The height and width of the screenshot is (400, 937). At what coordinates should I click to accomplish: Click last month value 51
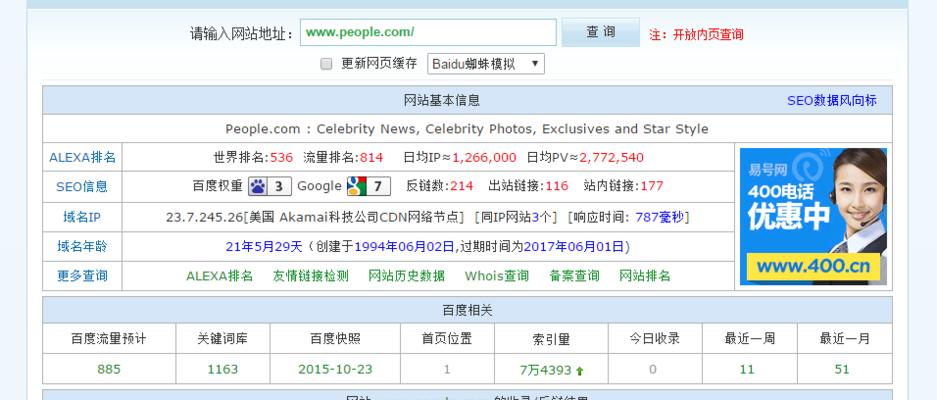842,370
